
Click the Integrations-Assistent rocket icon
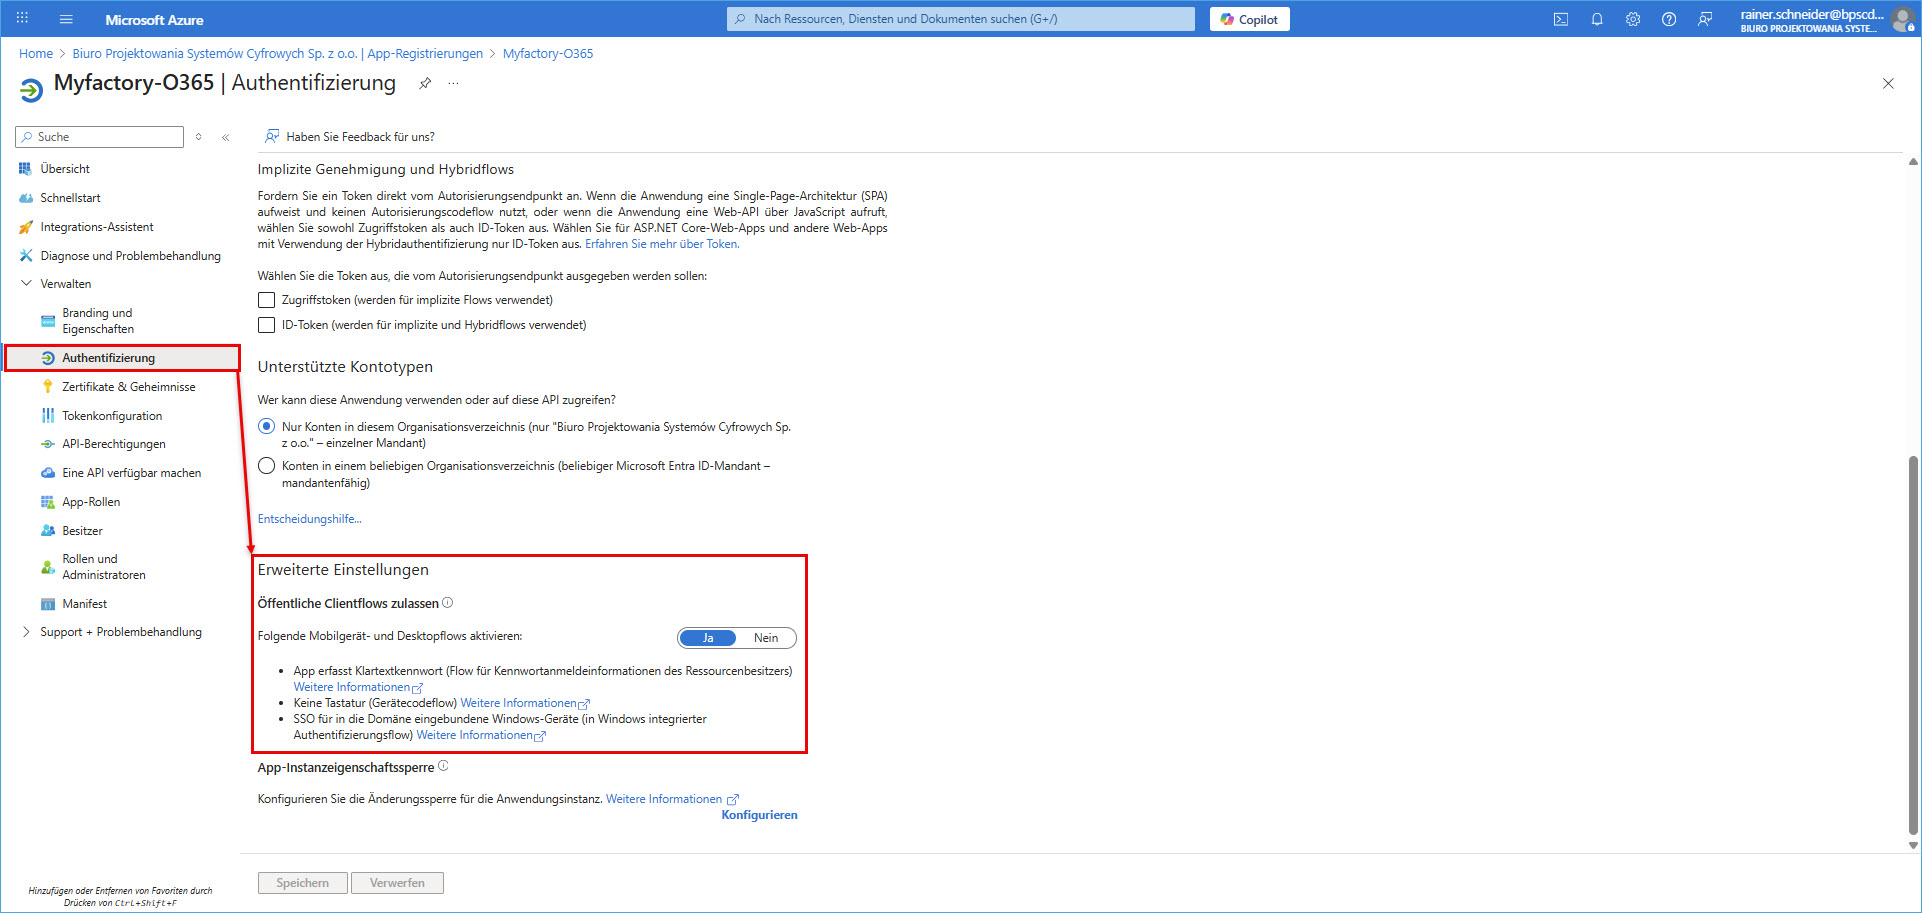pos(26,227)
